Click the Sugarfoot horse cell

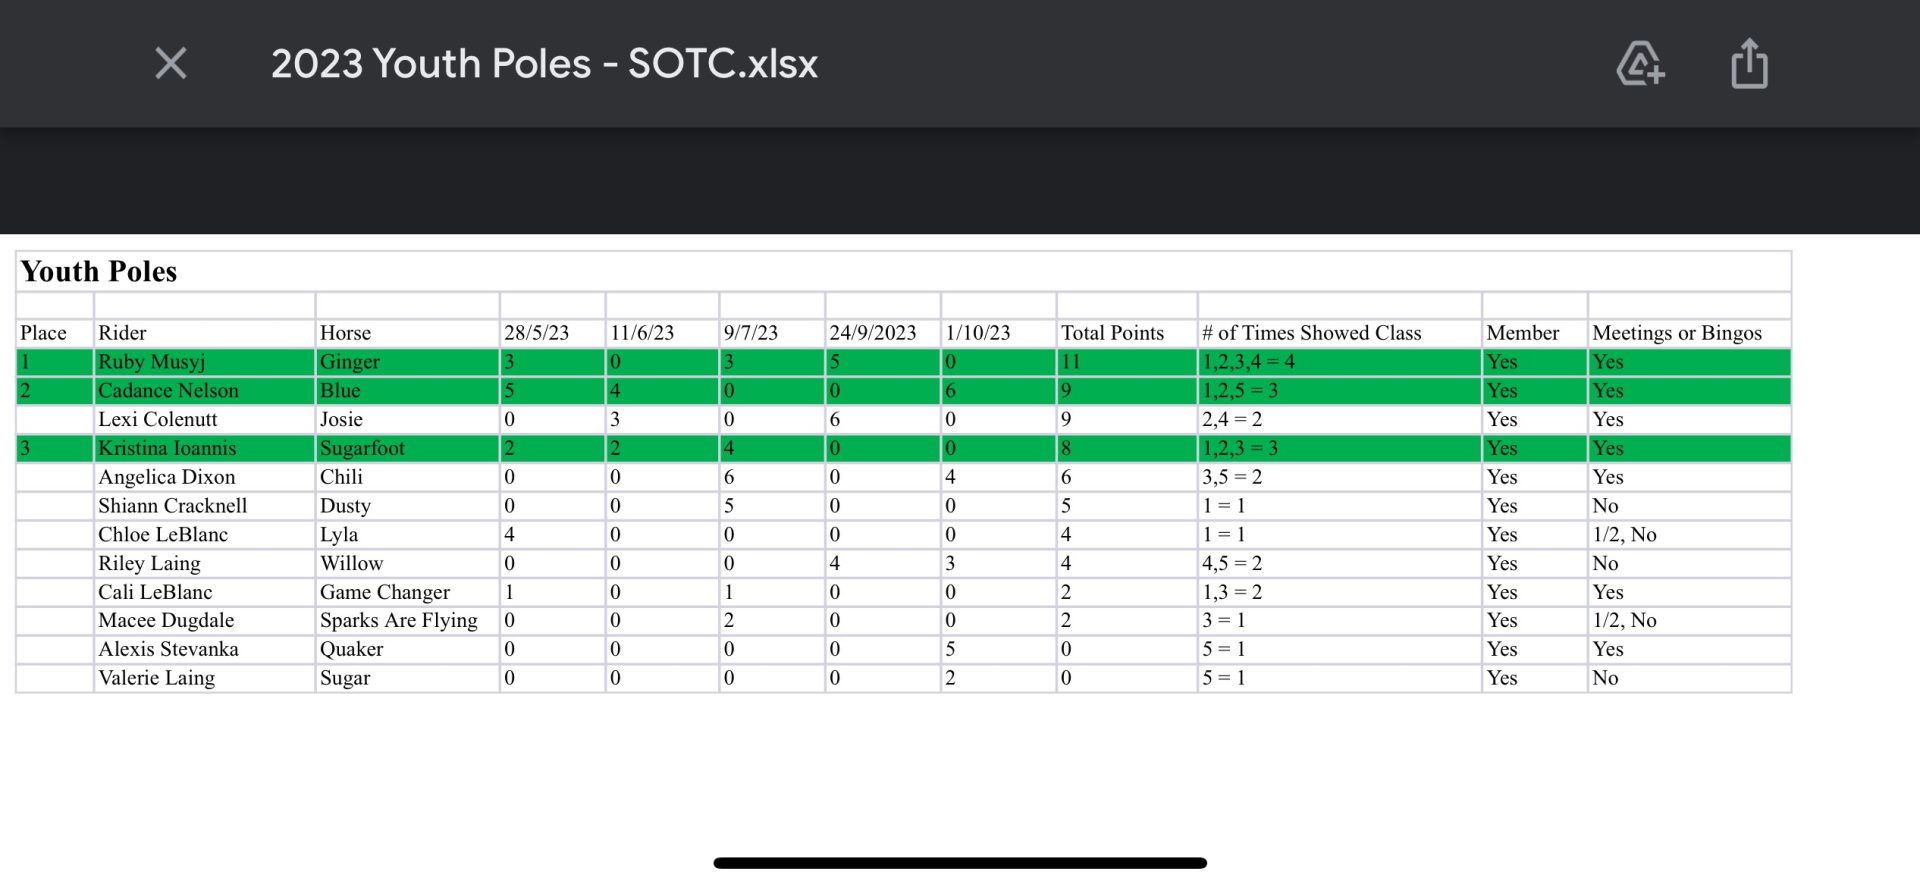[407, 448]
